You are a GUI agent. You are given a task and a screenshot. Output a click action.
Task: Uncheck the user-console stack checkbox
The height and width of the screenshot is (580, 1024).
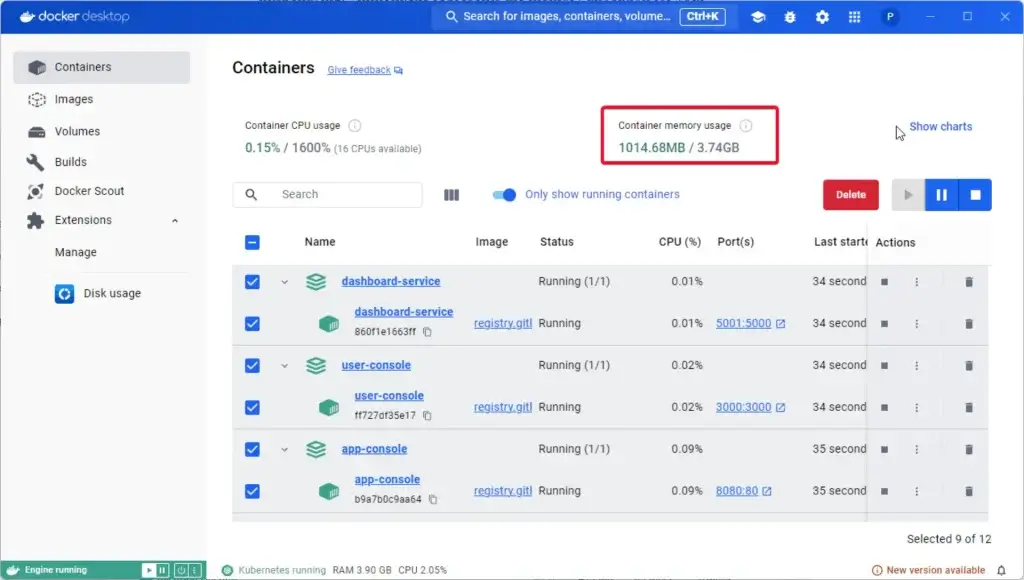252,365
